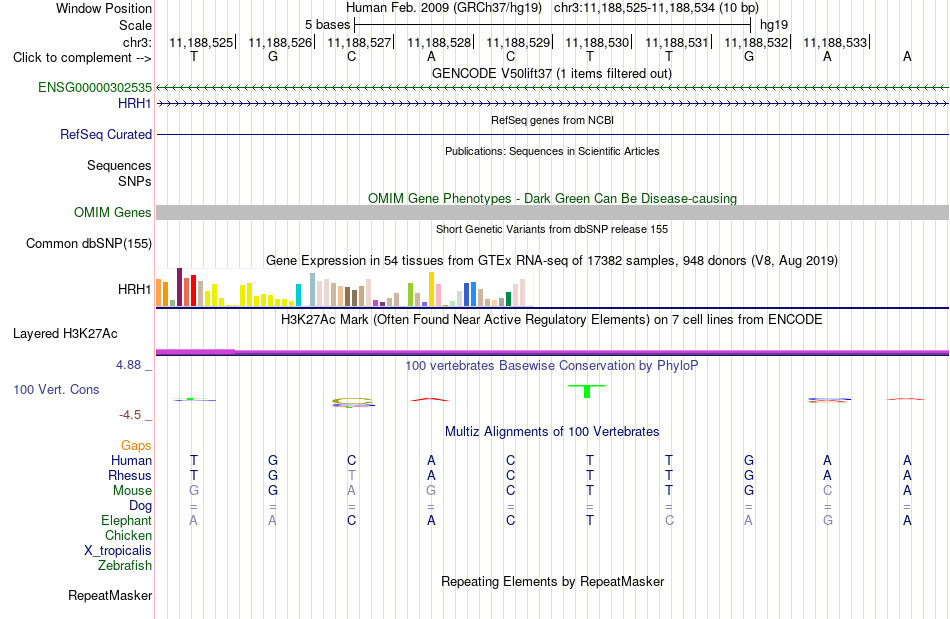Click the RefSeq Curated transcript line
This screenshot has height=619, width=950.
pos(552,134)
